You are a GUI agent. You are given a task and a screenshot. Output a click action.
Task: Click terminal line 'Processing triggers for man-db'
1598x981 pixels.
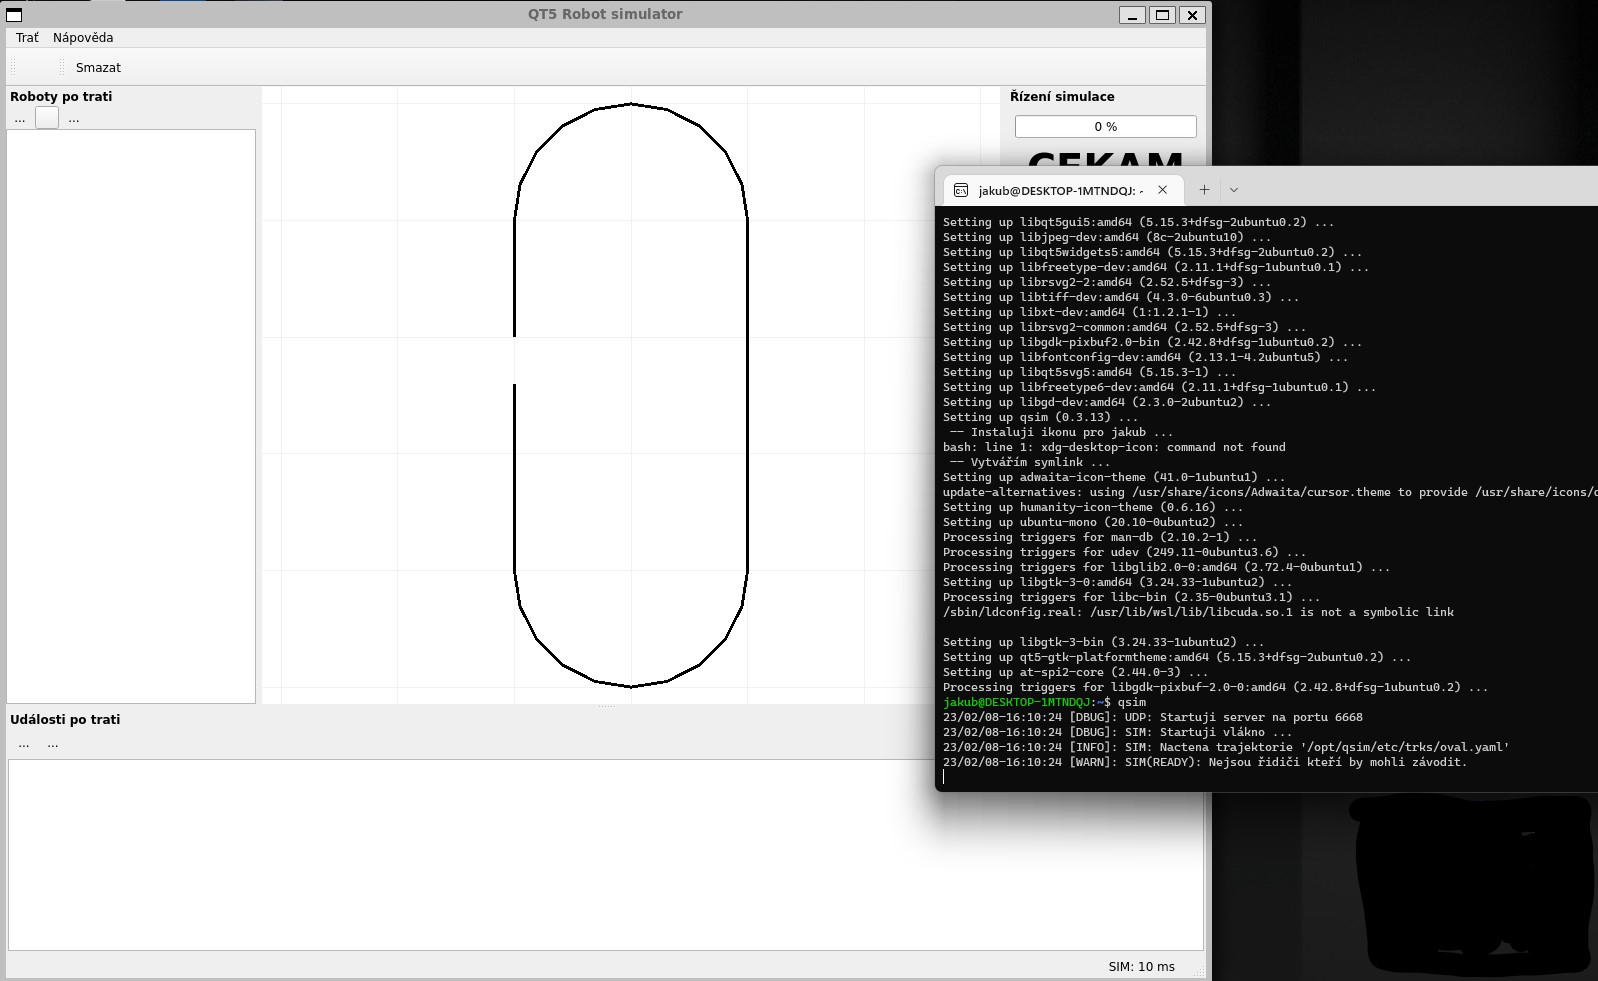pyautogui.click(x=1099, y=537)
